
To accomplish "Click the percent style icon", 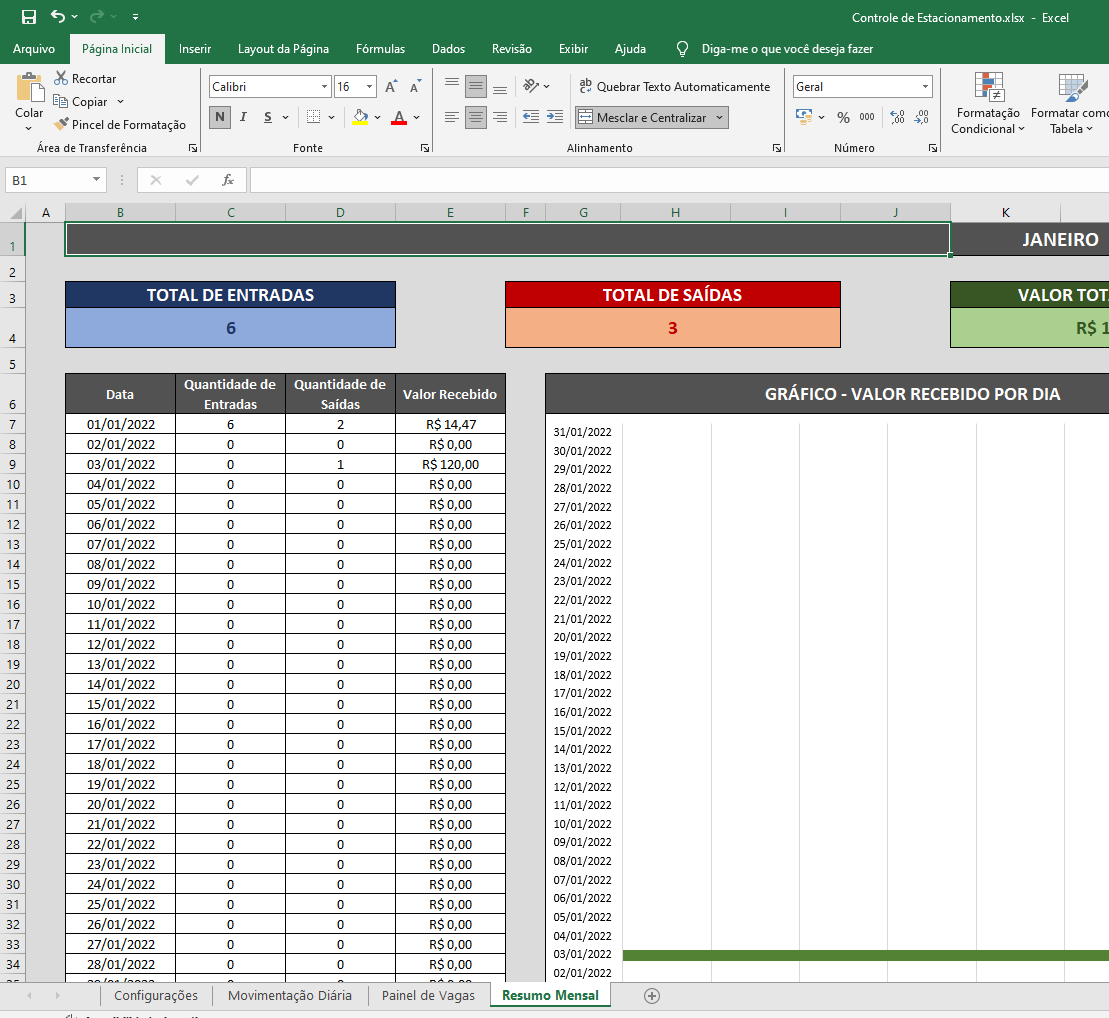I will [843, 118].
